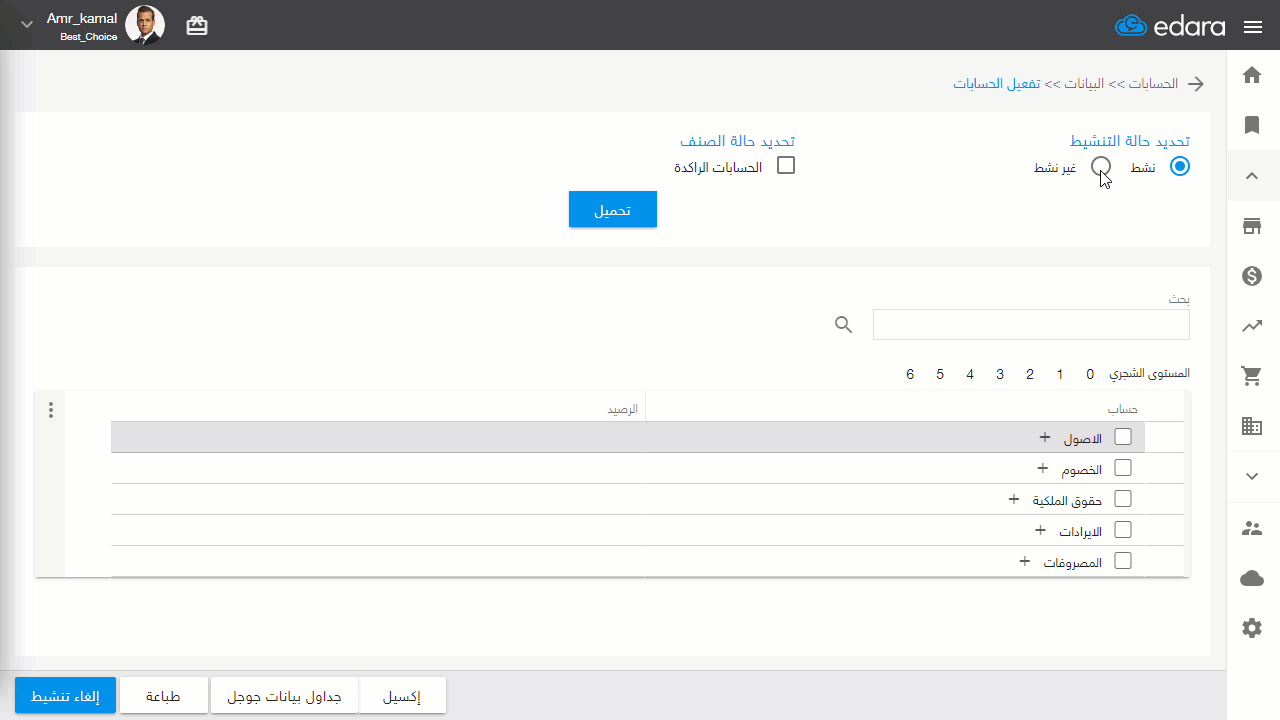
Task: Open the table three-dot options menu
Action: pyautogui.click(x=51, y=409)
